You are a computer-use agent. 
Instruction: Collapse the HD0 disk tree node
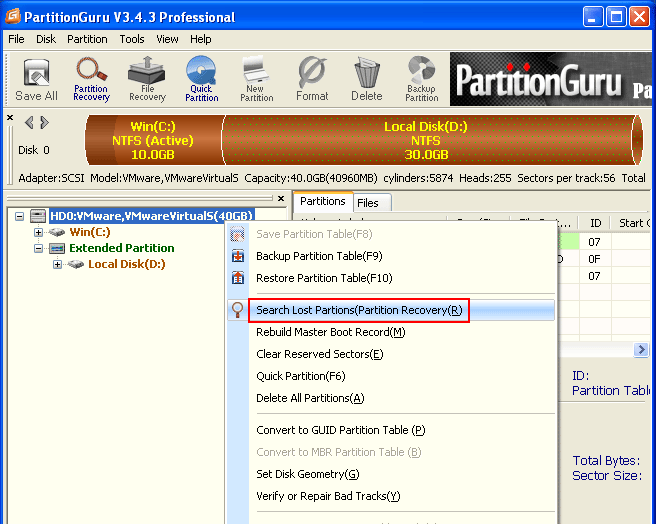pyautogui.click(x=19, y=216)
